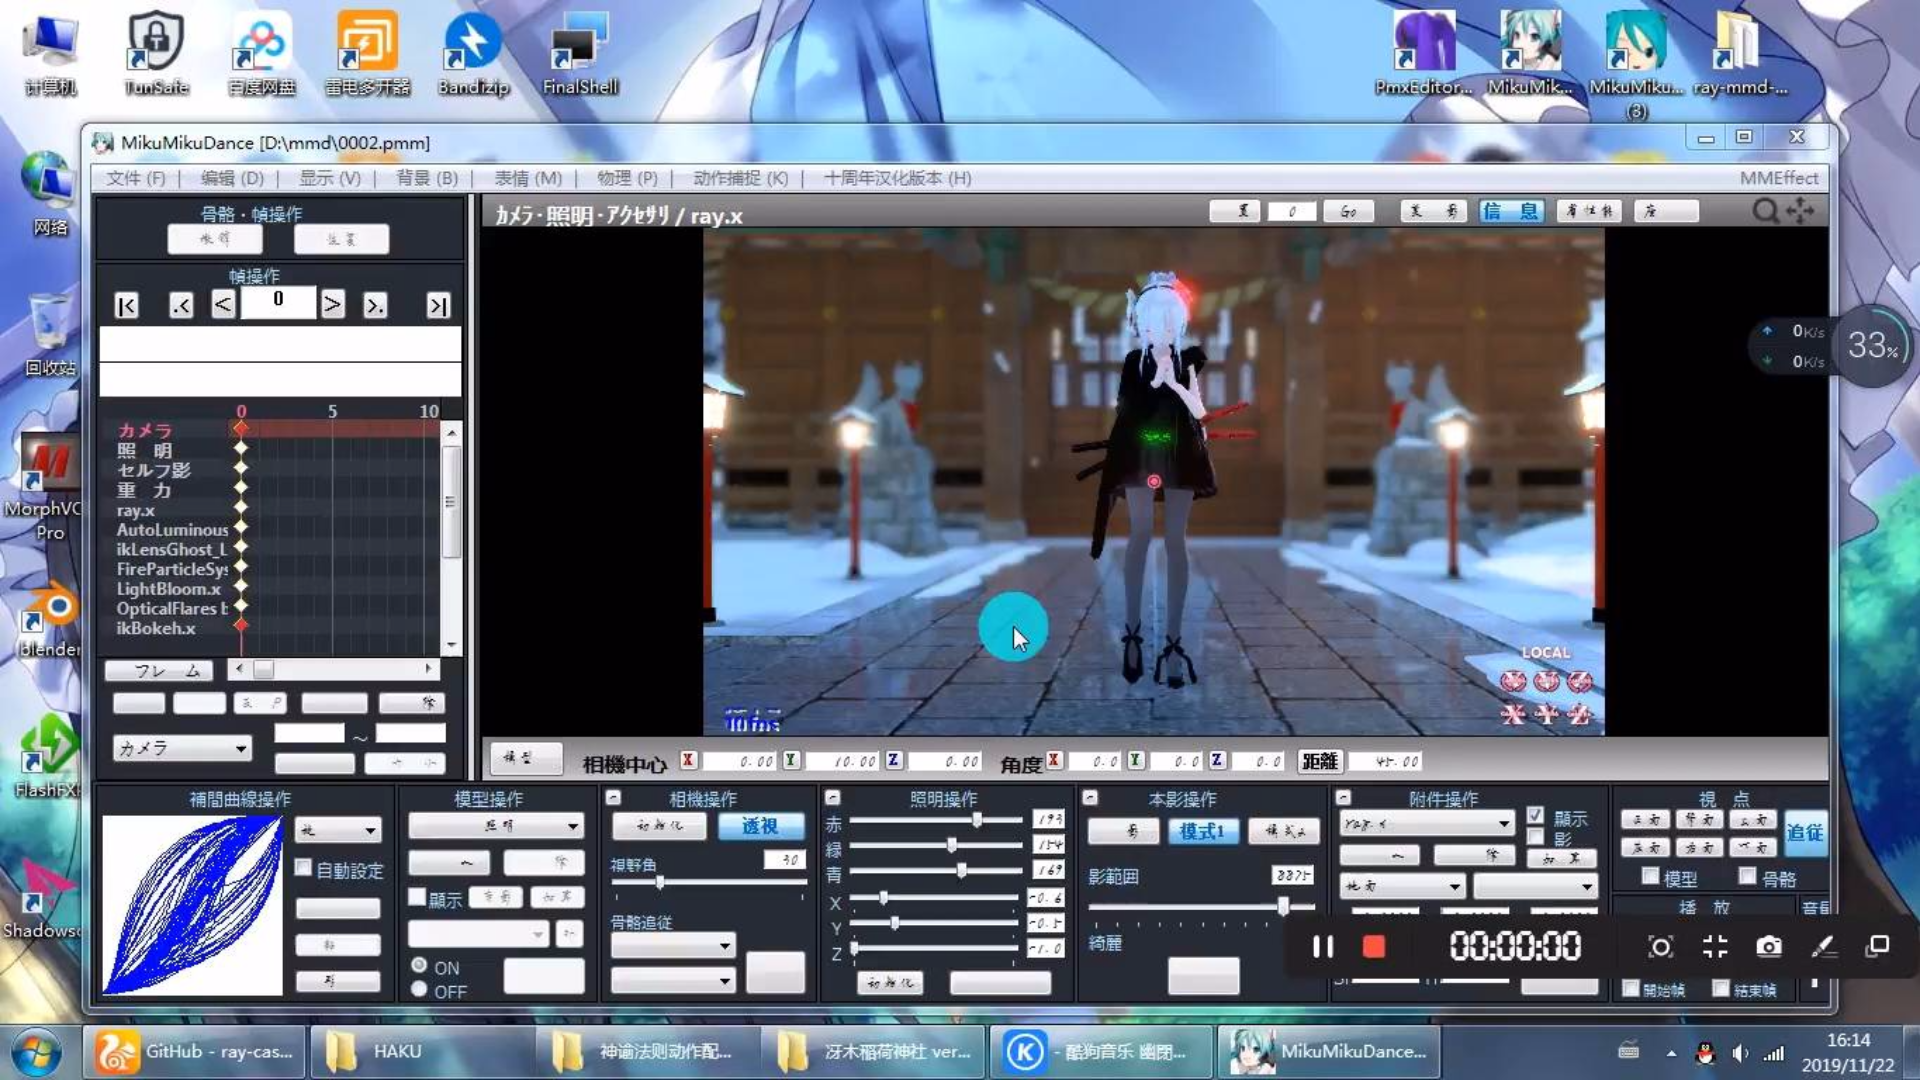Click the viewport magnifier zoom icon
Image resolution: width=1920 pixels, height=1080 pixels.
1765,211
